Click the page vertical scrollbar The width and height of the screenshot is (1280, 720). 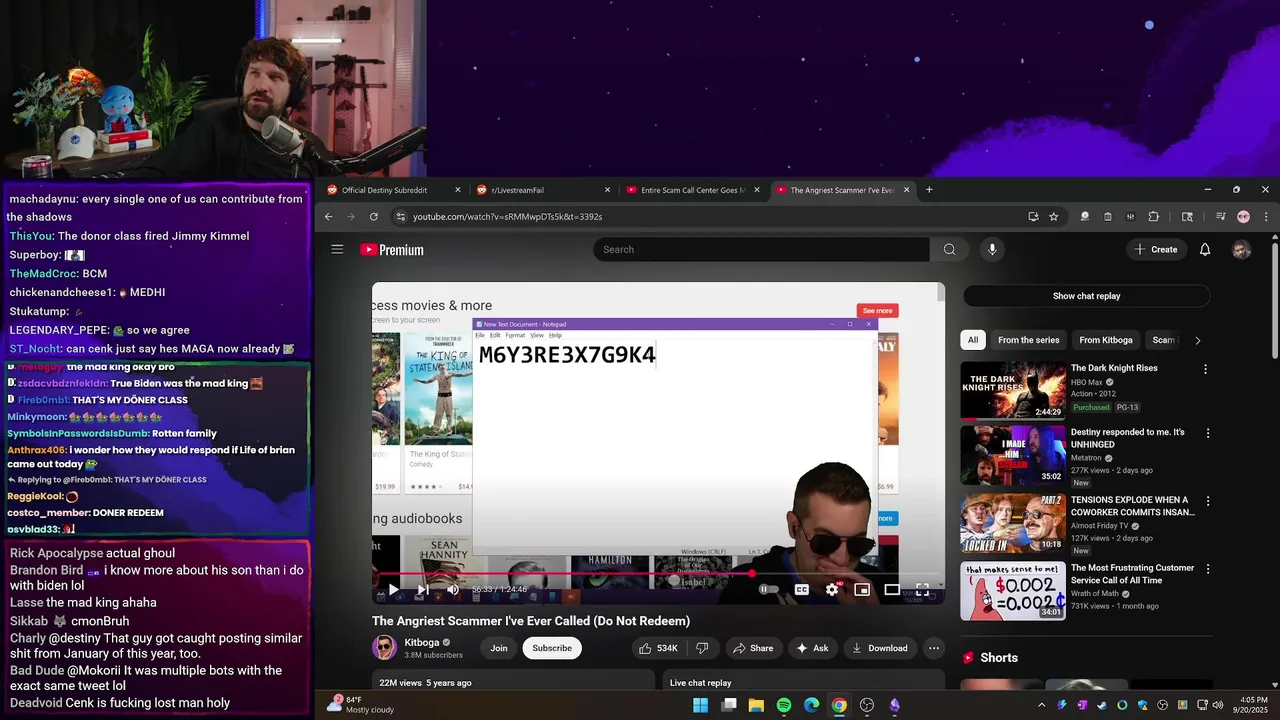(x=1274, y=300)
